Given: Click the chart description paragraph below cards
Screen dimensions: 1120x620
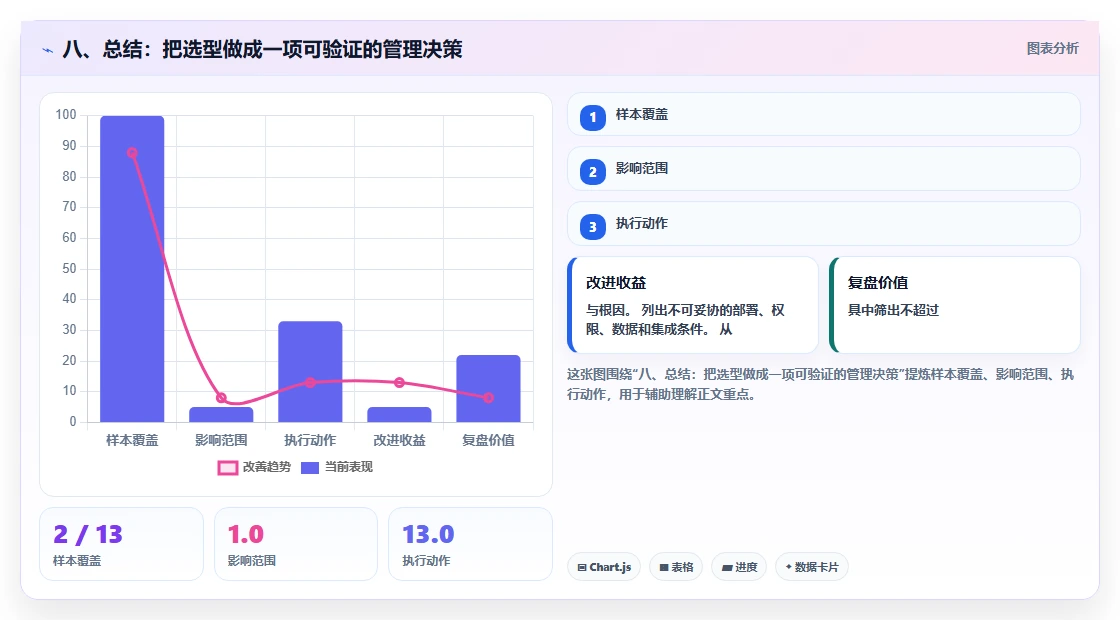Looking at the screenshot, I should (821, 384).
